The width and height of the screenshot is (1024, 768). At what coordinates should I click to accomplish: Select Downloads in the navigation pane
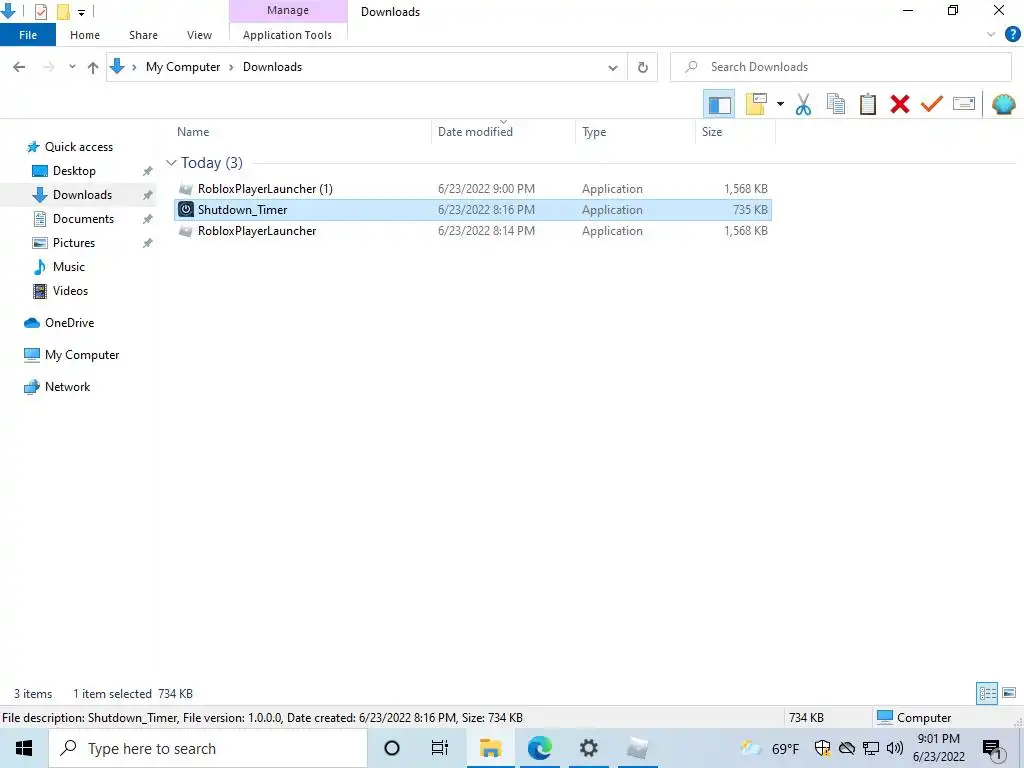coord(82,195)
